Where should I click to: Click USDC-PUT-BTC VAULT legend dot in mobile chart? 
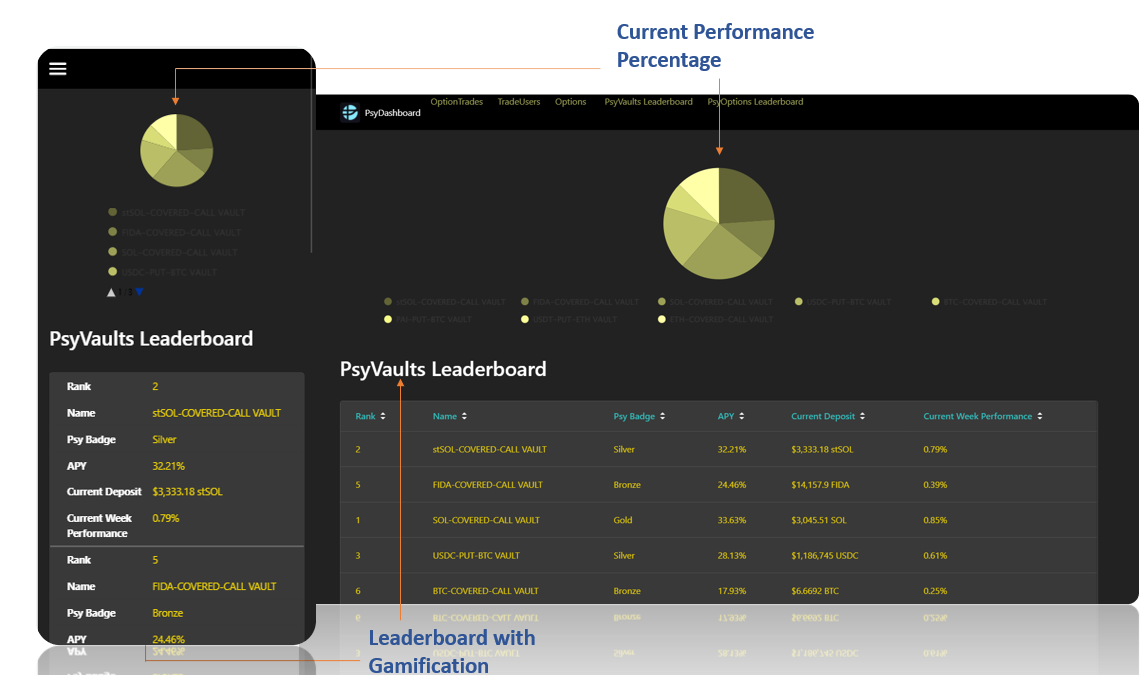pyautogui.click(x=113, y=271)
